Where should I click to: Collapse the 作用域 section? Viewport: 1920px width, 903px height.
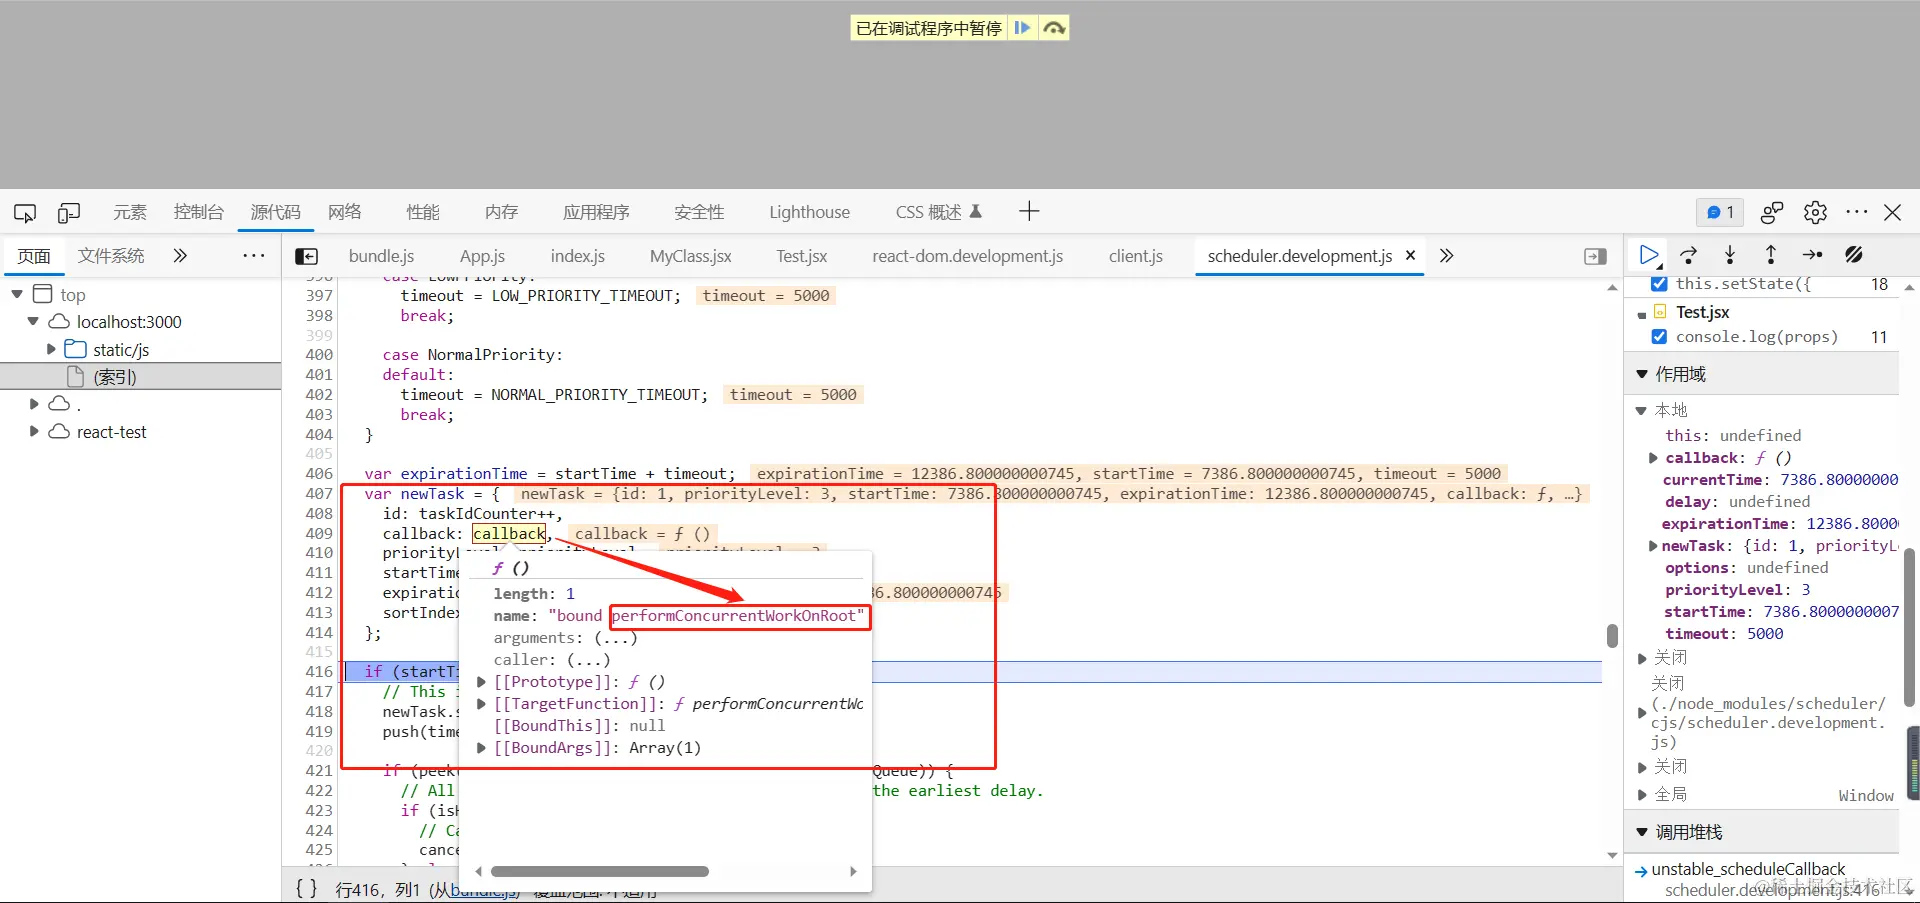pyautogui.click(x=1641, y=374)
